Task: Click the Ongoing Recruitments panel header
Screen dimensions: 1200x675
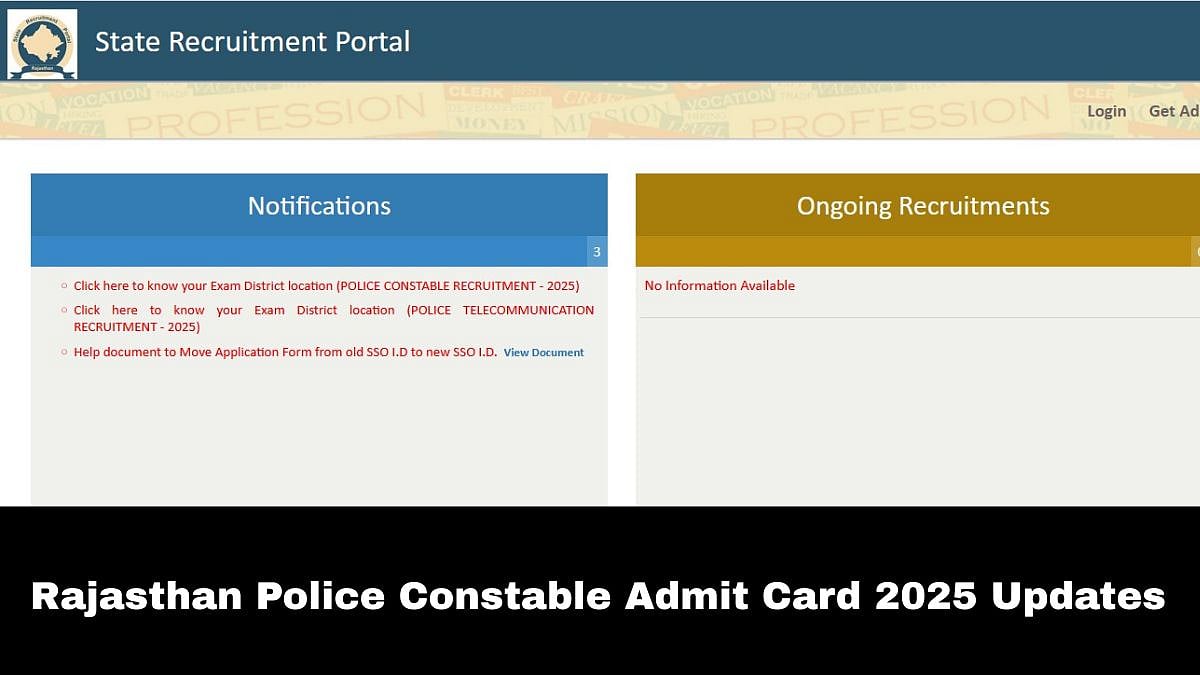Action: [922, 206]
